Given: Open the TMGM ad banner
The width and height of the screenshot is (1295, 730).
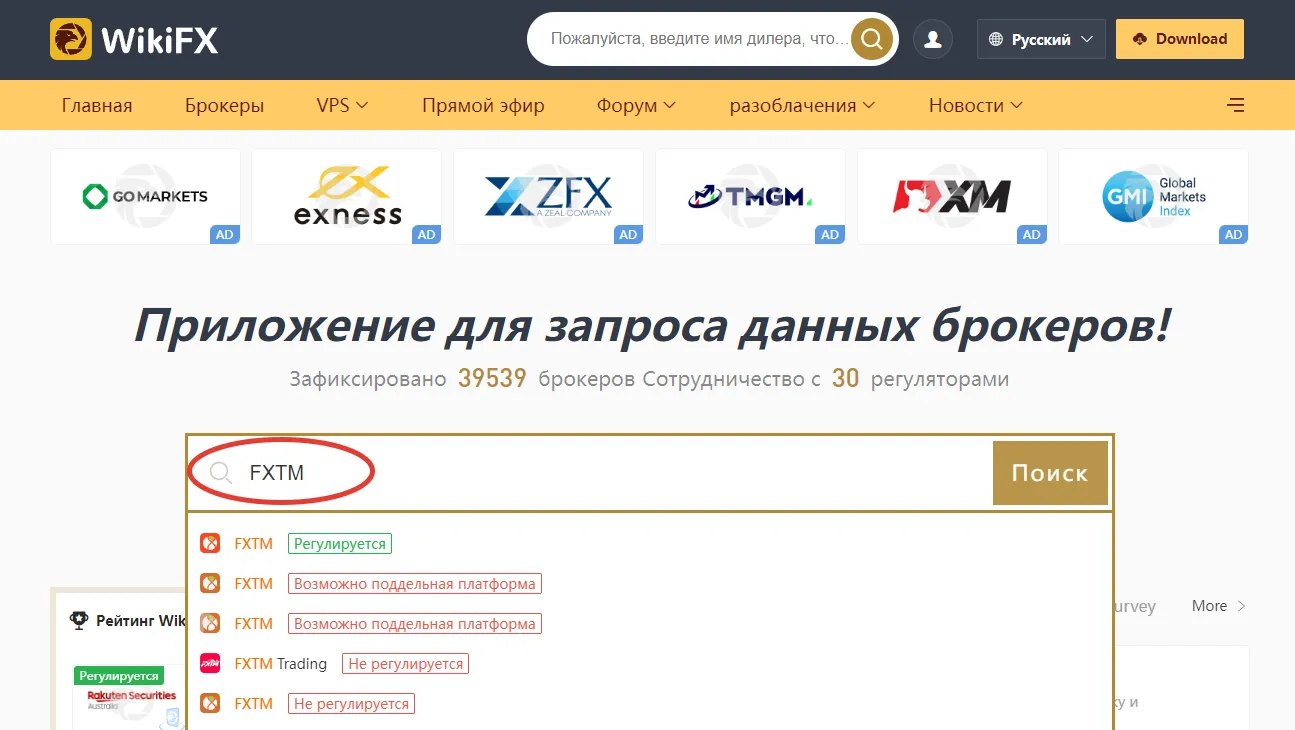Looking at the screenshot, I should coord(750,196).
